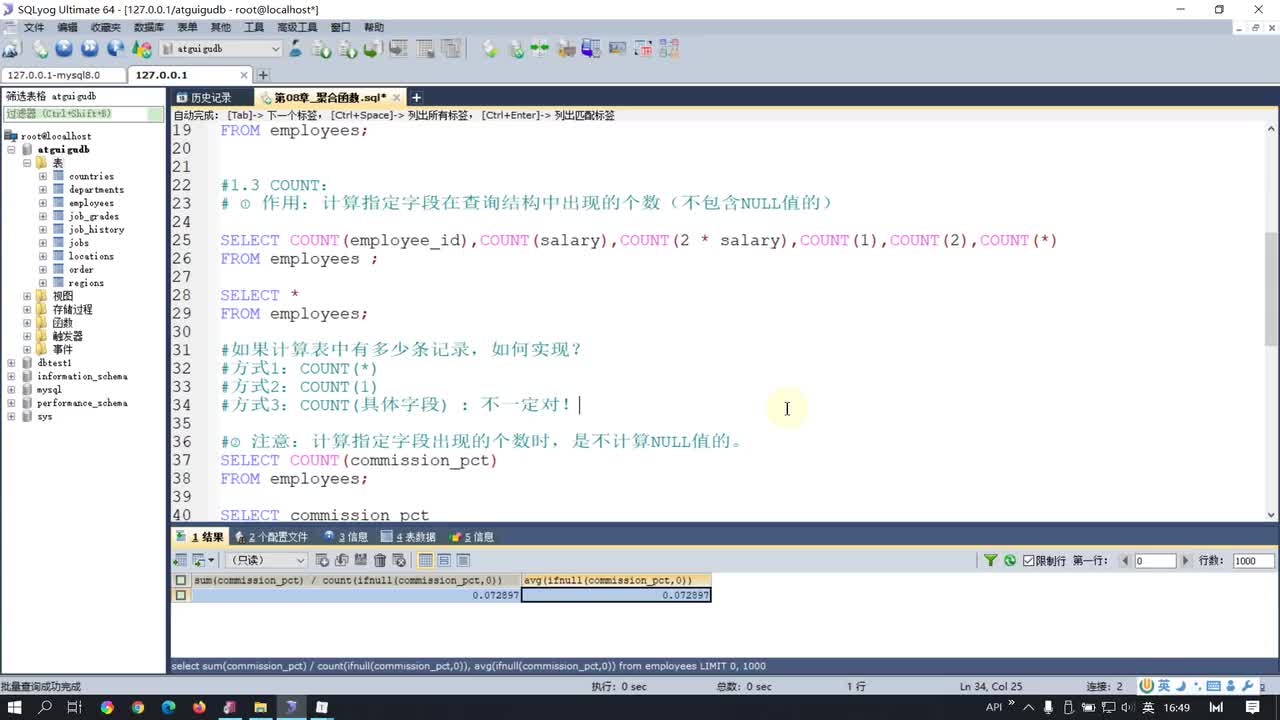Close the 第08章_聚合函数.sql tab
Viewport: 1280px width, 720px height.
coord(397,97)
